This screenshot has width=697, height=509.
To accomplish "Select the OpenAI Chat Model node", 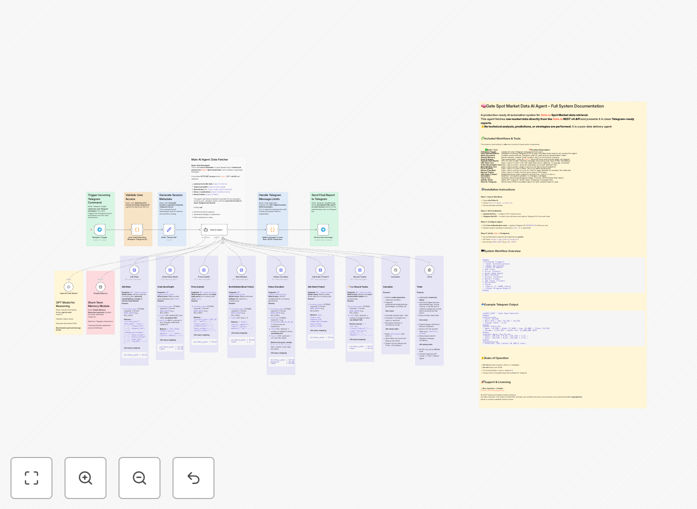I will pos(68,287).
